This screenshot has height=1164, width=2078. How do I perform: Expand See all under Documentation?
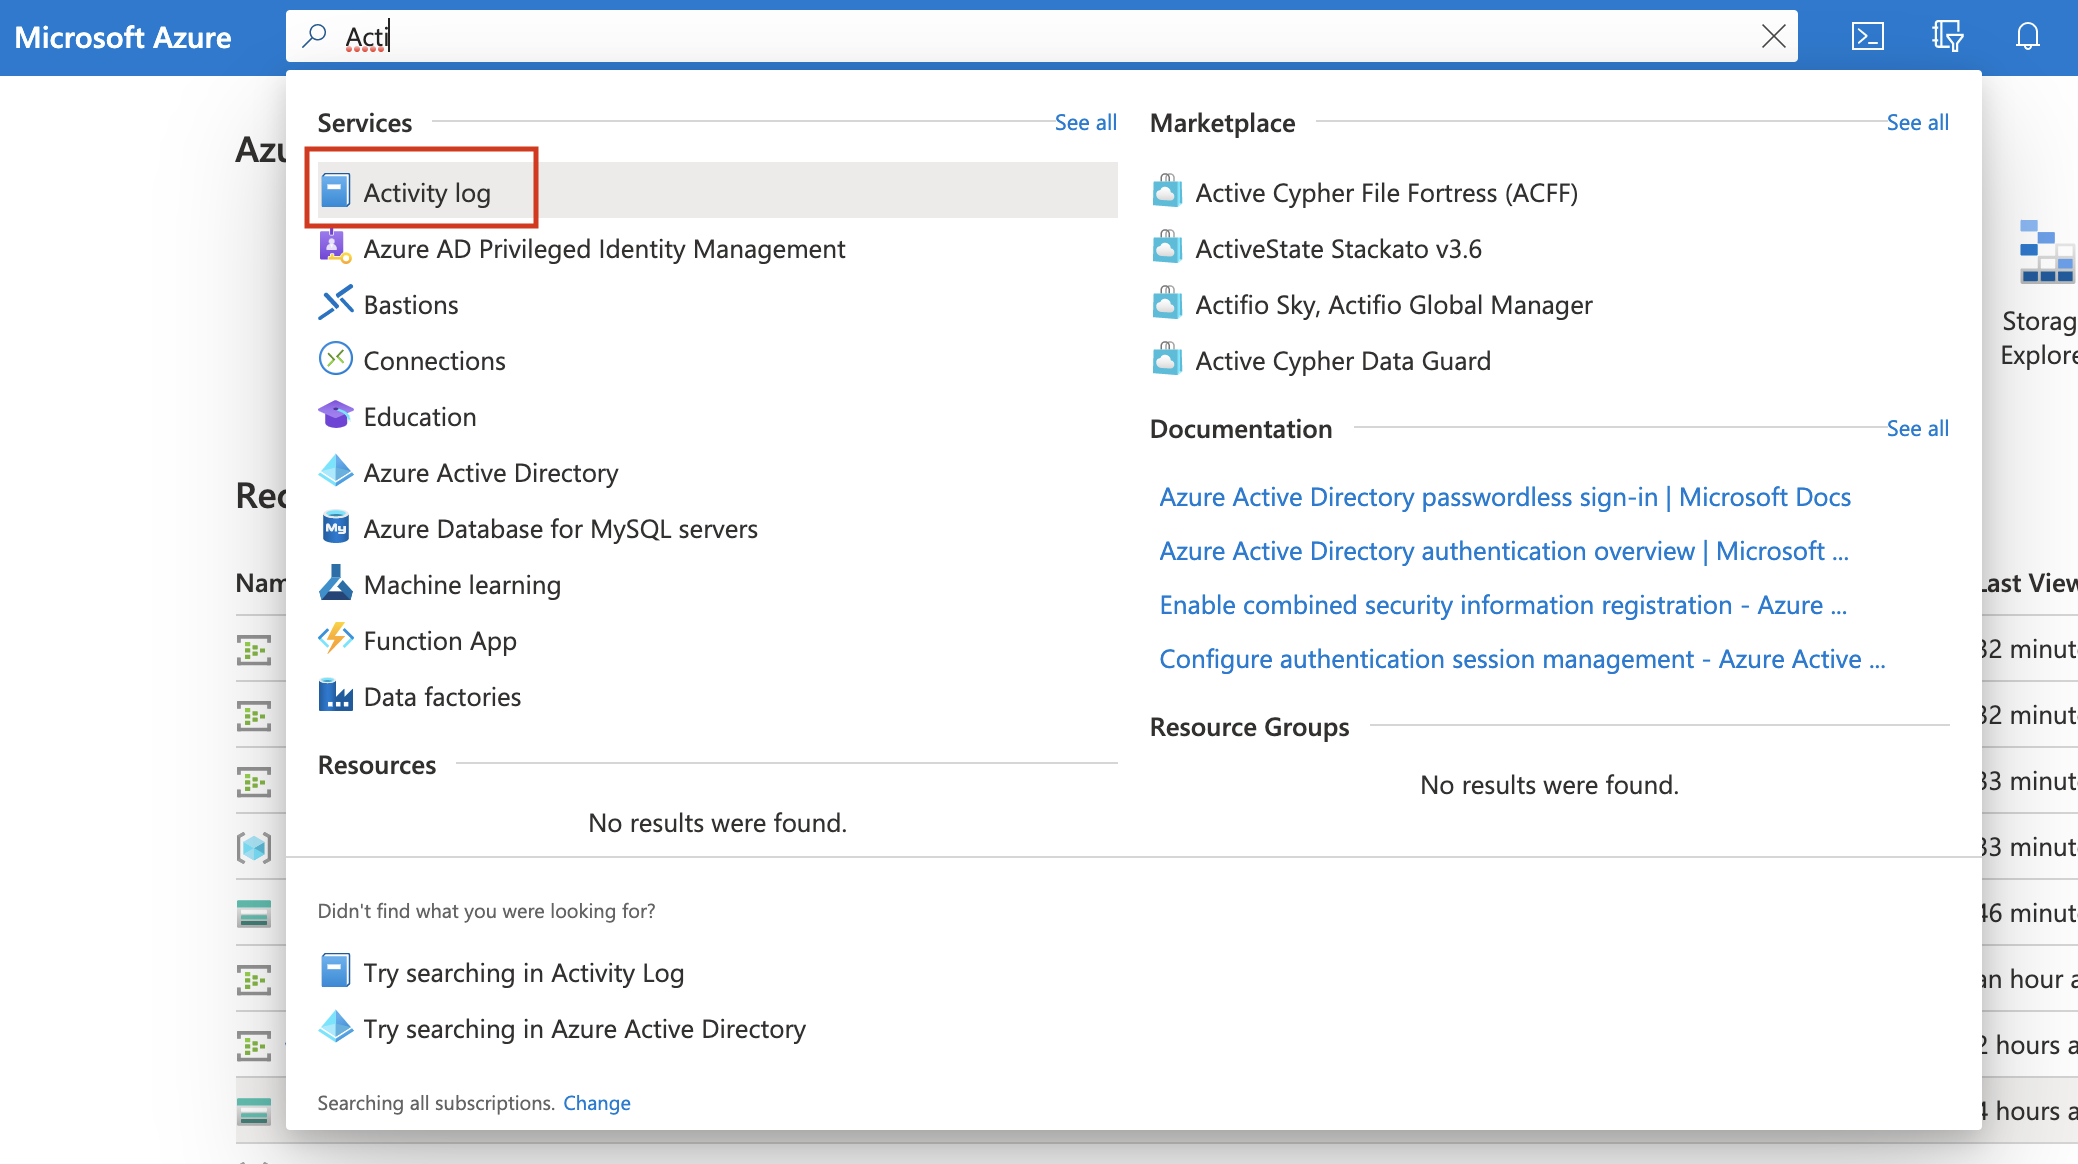click(1917, 428)
